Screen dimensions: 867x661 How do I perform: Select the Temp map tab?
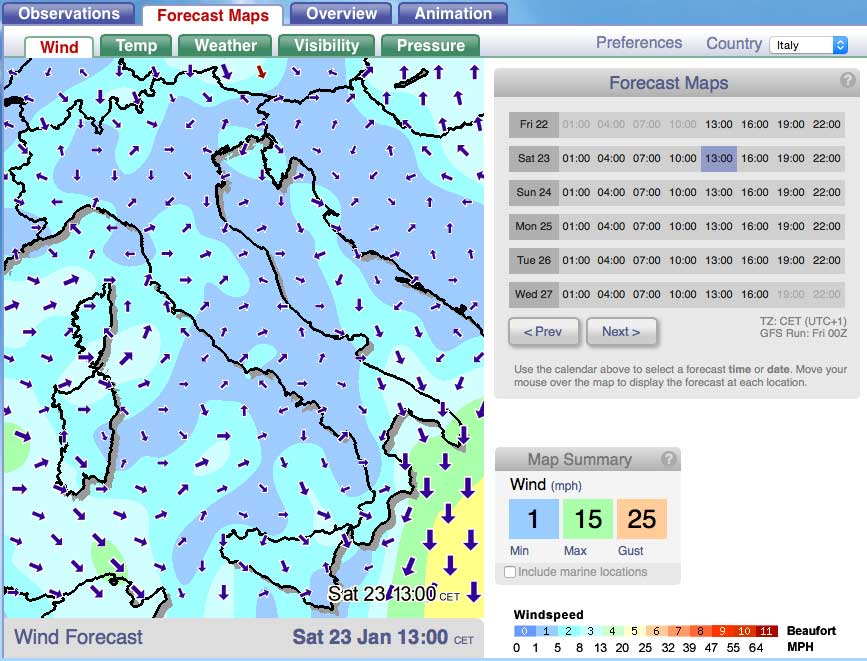[136, 46]
